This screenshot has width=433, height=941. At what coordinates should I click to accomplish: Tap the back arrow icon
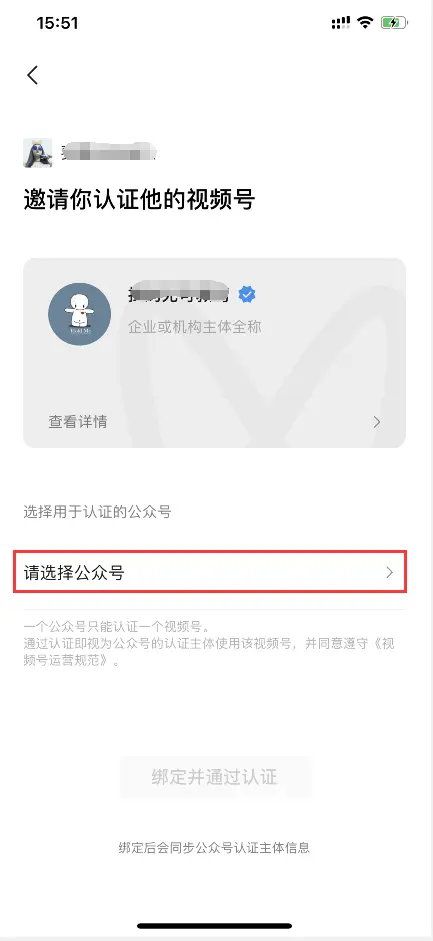[x=32, y=75]
